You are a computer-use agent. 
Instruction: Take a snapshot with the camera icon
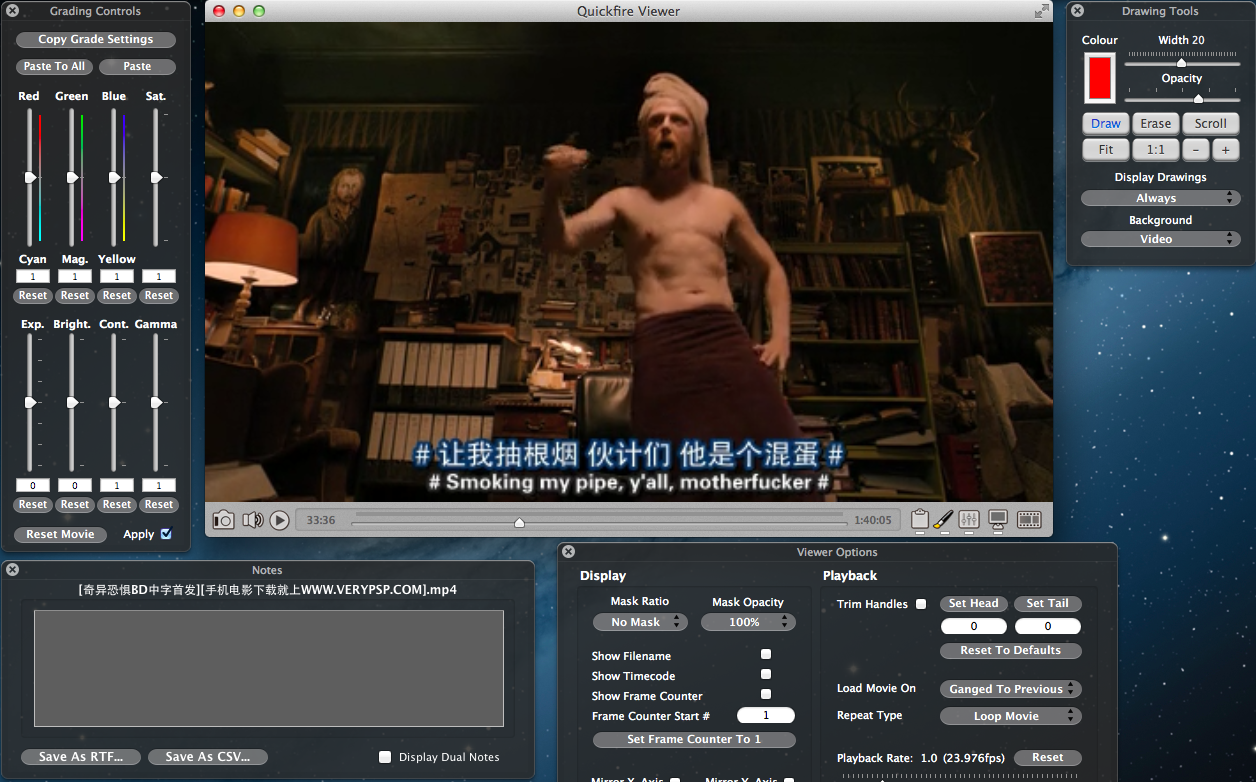[224, 520]
